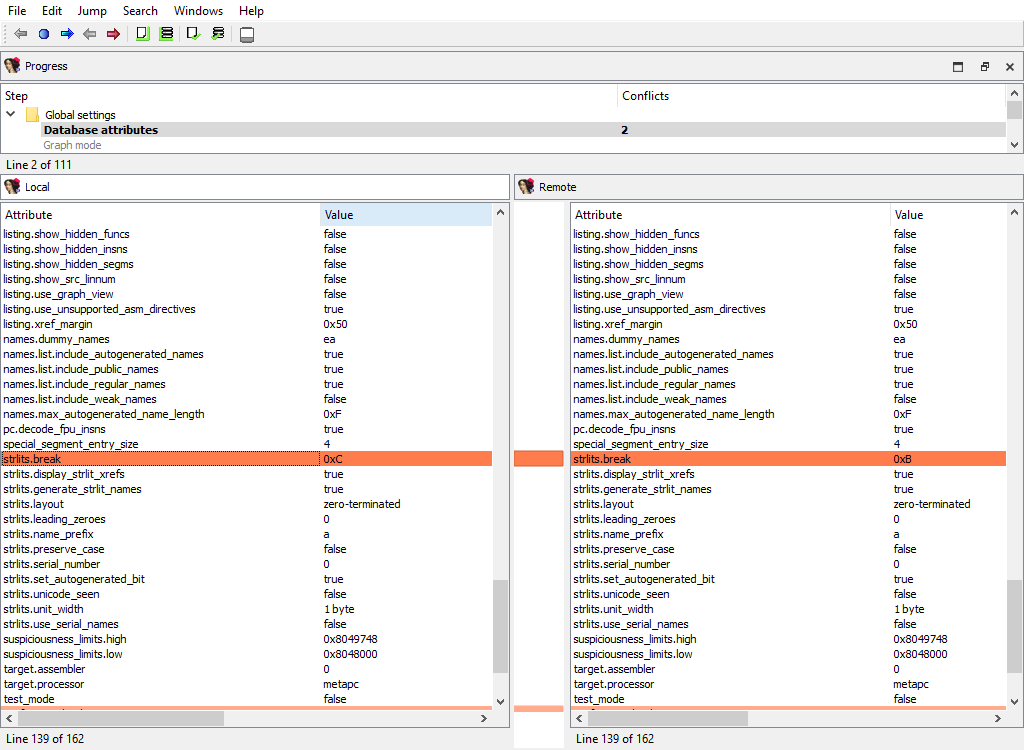
Task: Click the stacked list icon with green checkmark
Action: coord(218,34)
